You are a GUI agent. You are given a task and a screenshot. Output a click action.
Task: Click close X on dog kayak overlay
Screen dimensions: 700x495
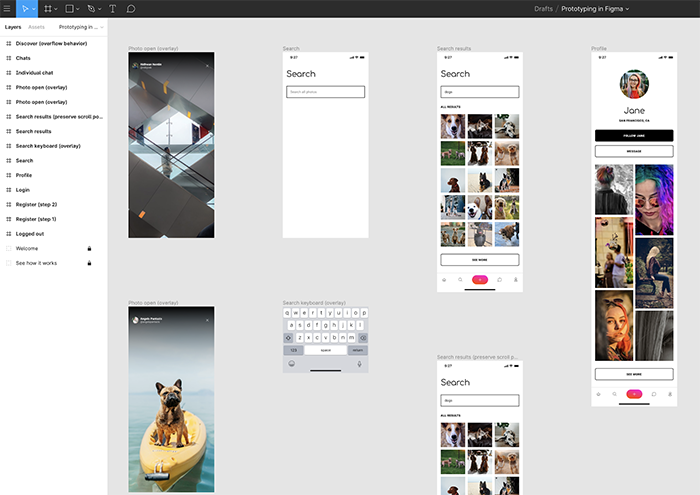coord(207,320)
